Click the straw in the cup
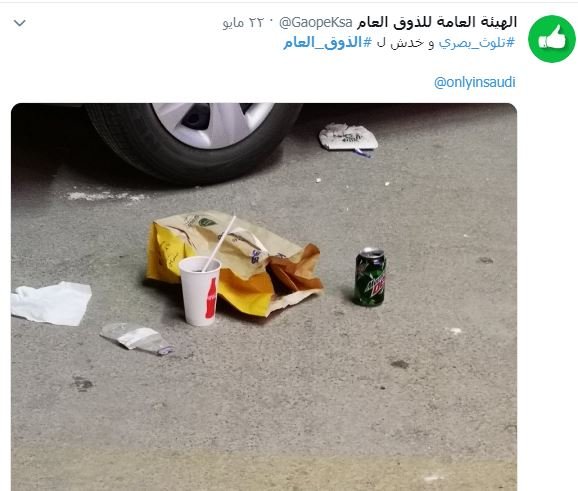The image size is (578, 491). point(219,243)
